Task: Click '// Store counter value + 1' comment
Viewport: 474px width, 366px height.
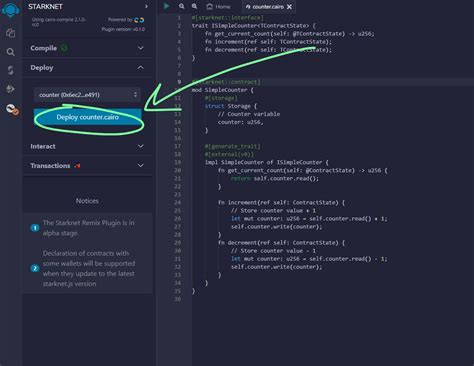Action: 273,211
